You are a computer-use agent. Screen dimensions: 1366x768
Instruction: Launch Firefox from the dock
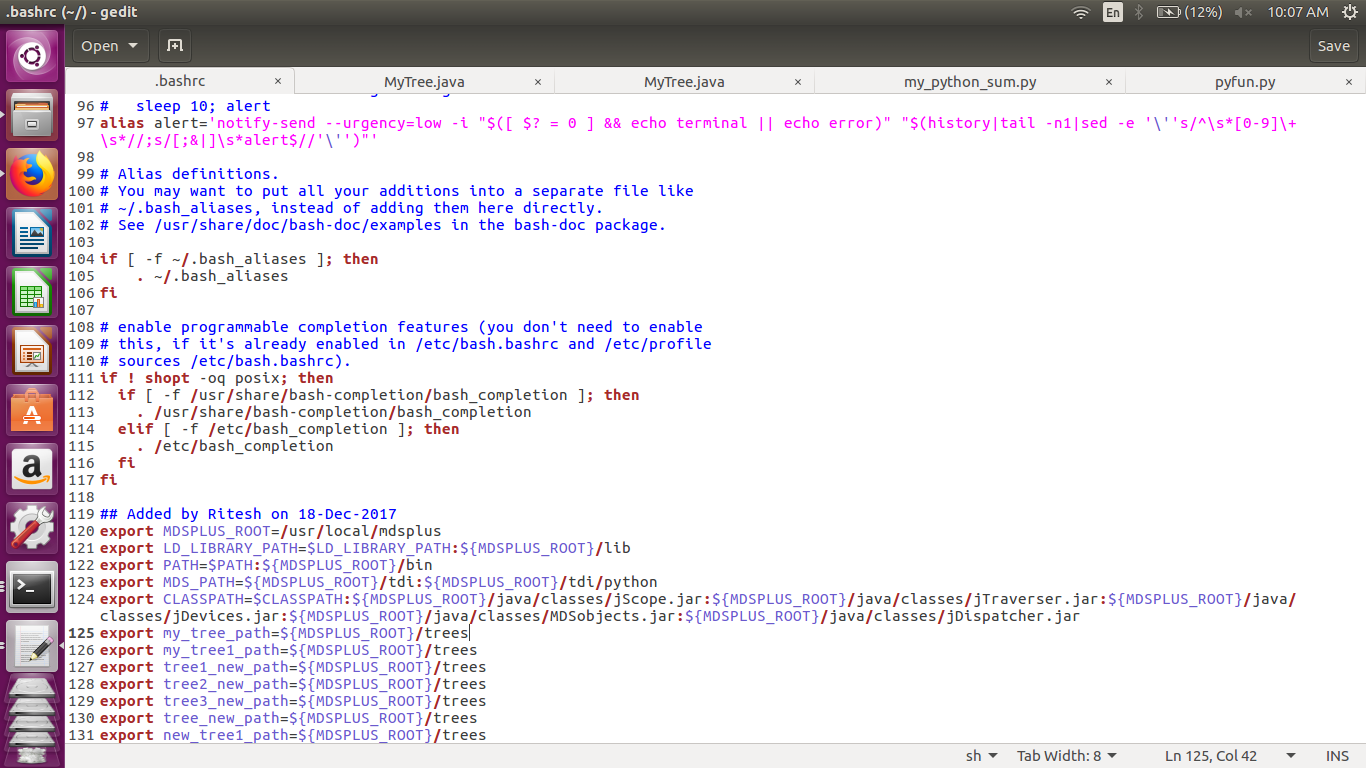point(32,176)
